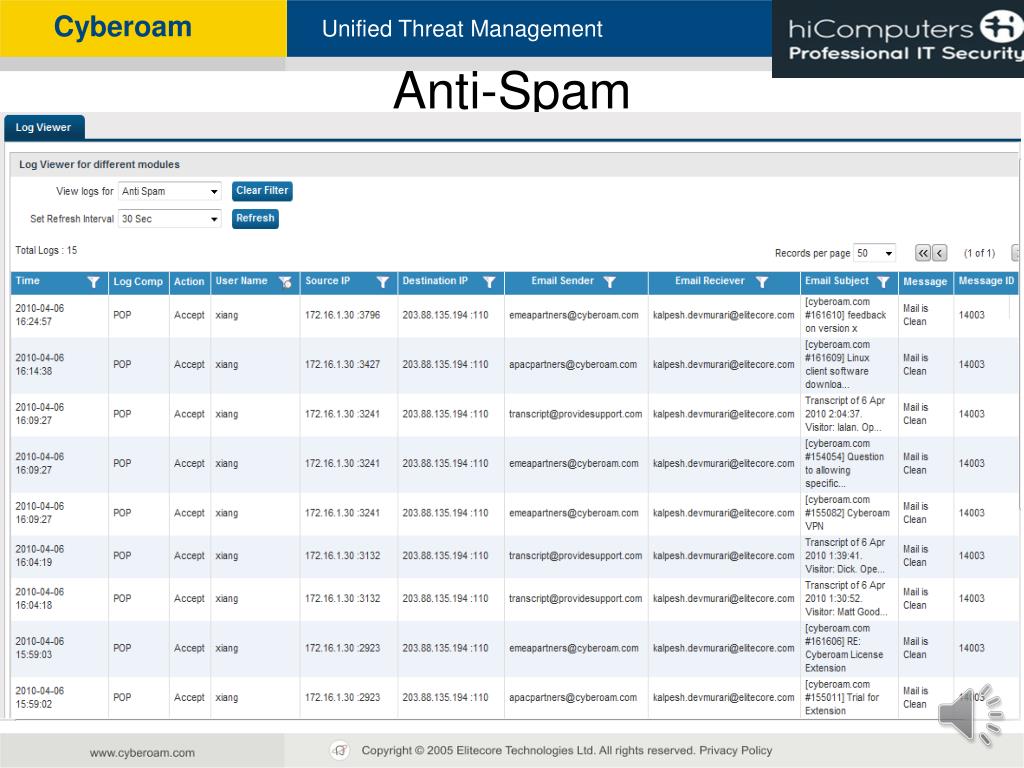Image resolution: width=1024 pixels, height=768 pixels.
Task: Go to previous page of logs
Action: coord(940,253)
